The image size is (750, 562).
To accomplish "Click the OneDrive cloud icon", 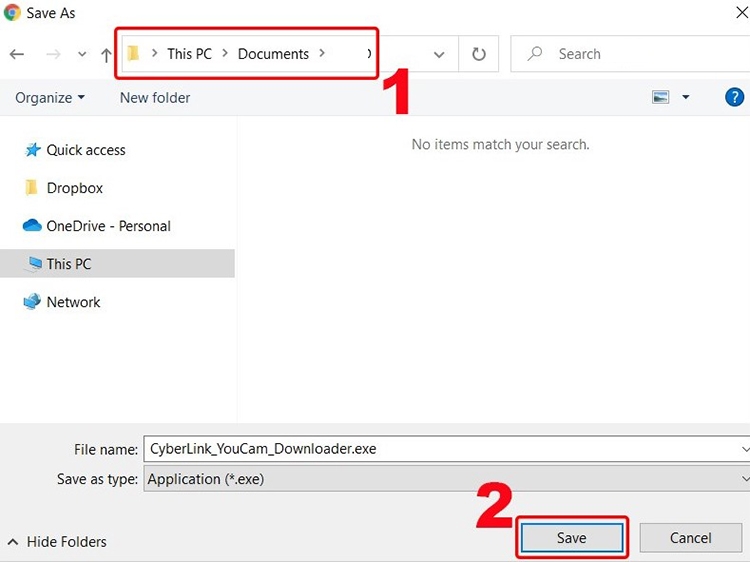I will (x=32, y=225).
